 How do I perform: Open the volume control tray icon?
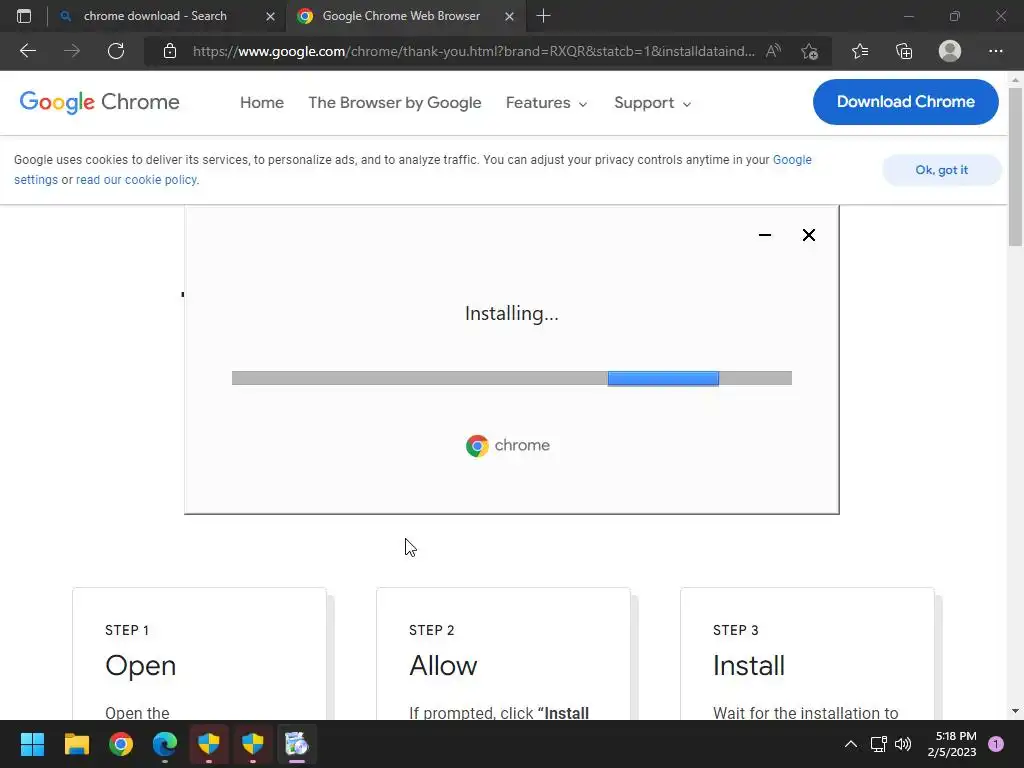(x=903, y=744)
